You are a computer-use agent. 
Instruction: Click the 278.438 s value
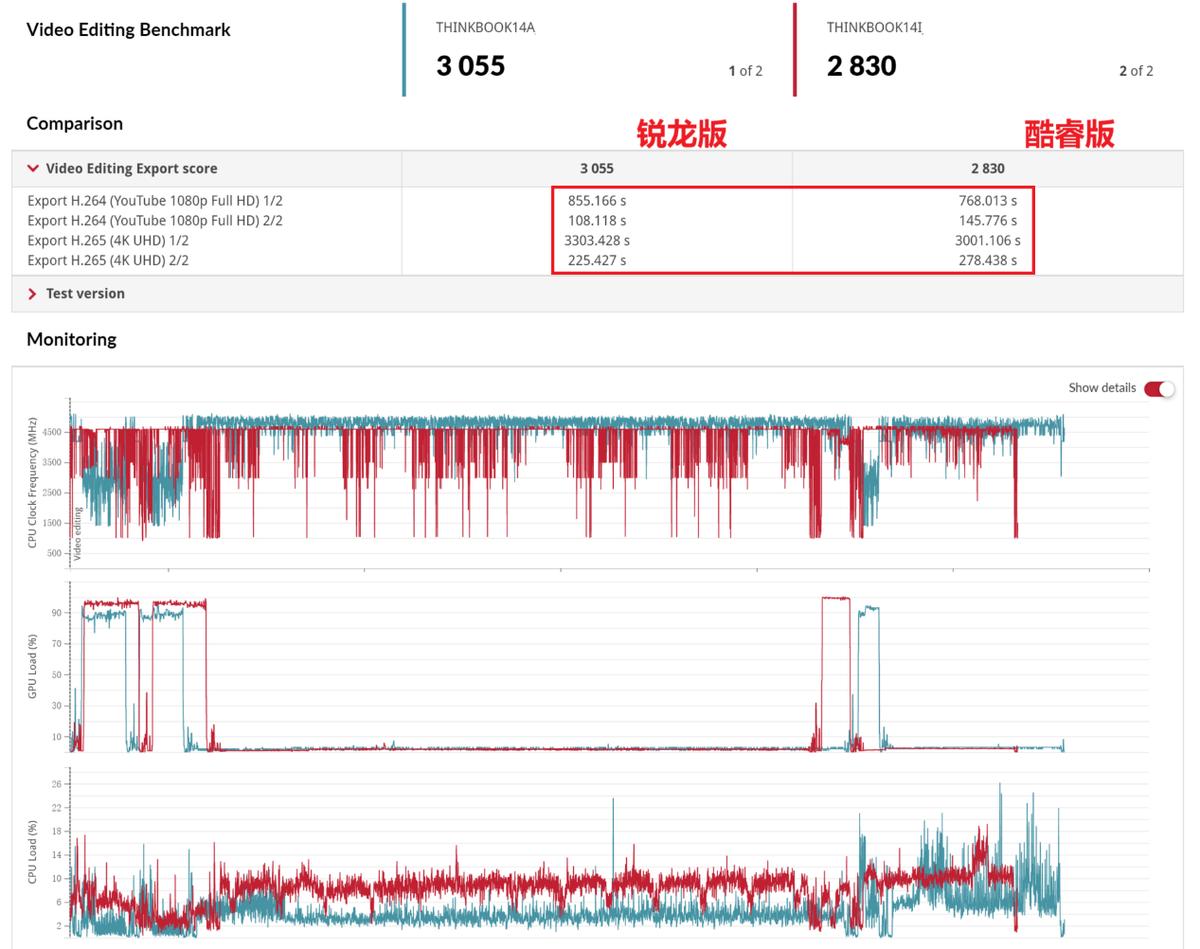[x=988, y=261]
